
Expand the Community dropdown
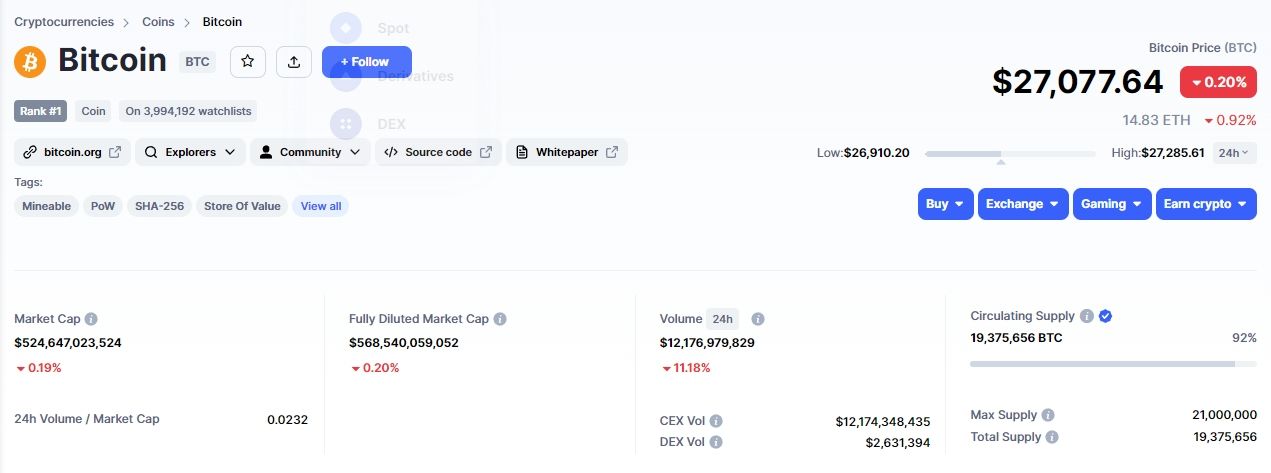click(x=310, y=152)
